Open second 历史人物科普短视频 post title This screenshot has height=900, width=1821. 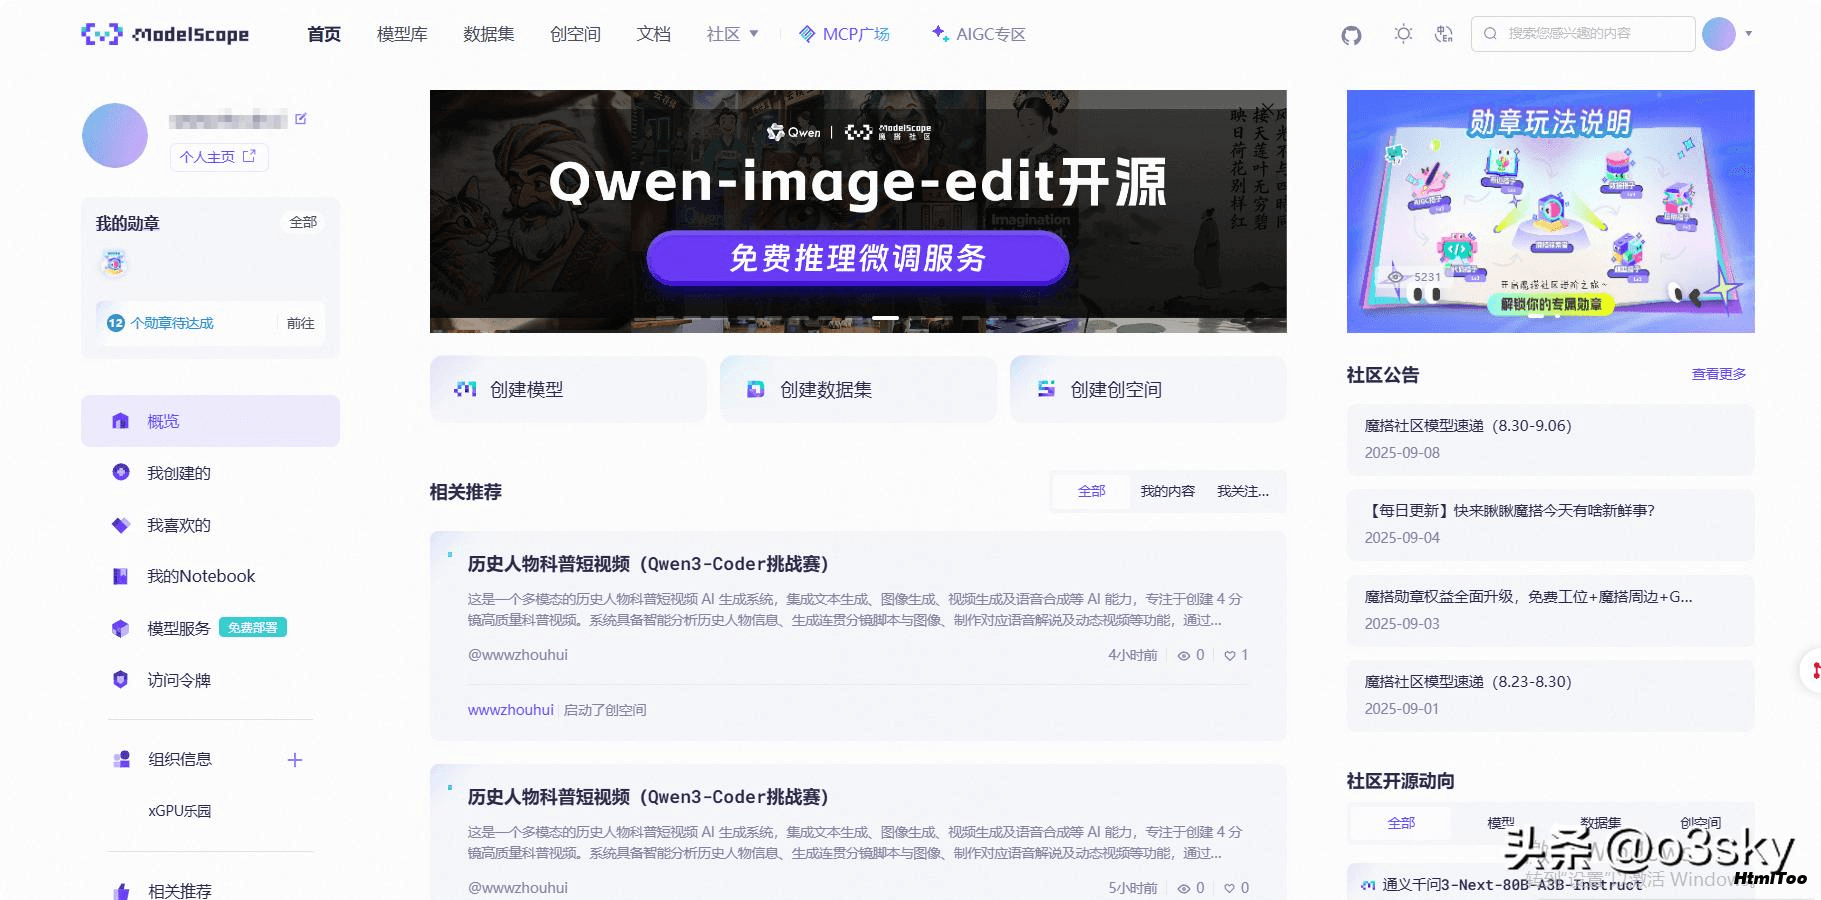click(x=648, y=797)
